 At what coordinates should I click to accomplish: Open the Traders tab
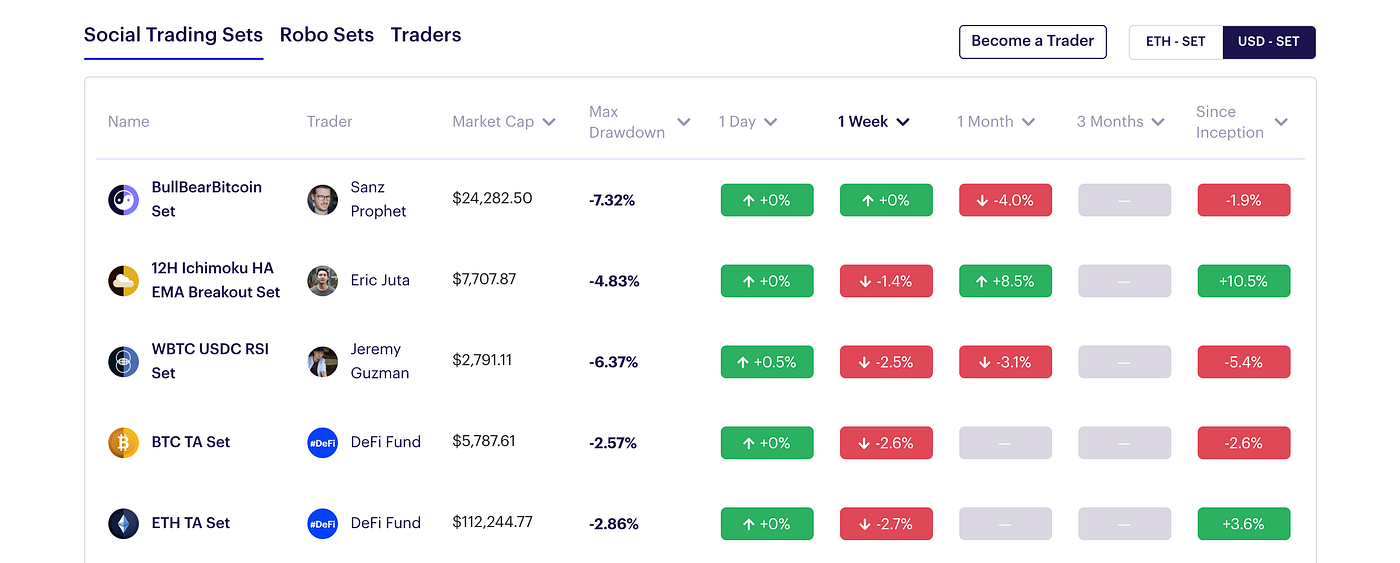(x=426, y=35)
